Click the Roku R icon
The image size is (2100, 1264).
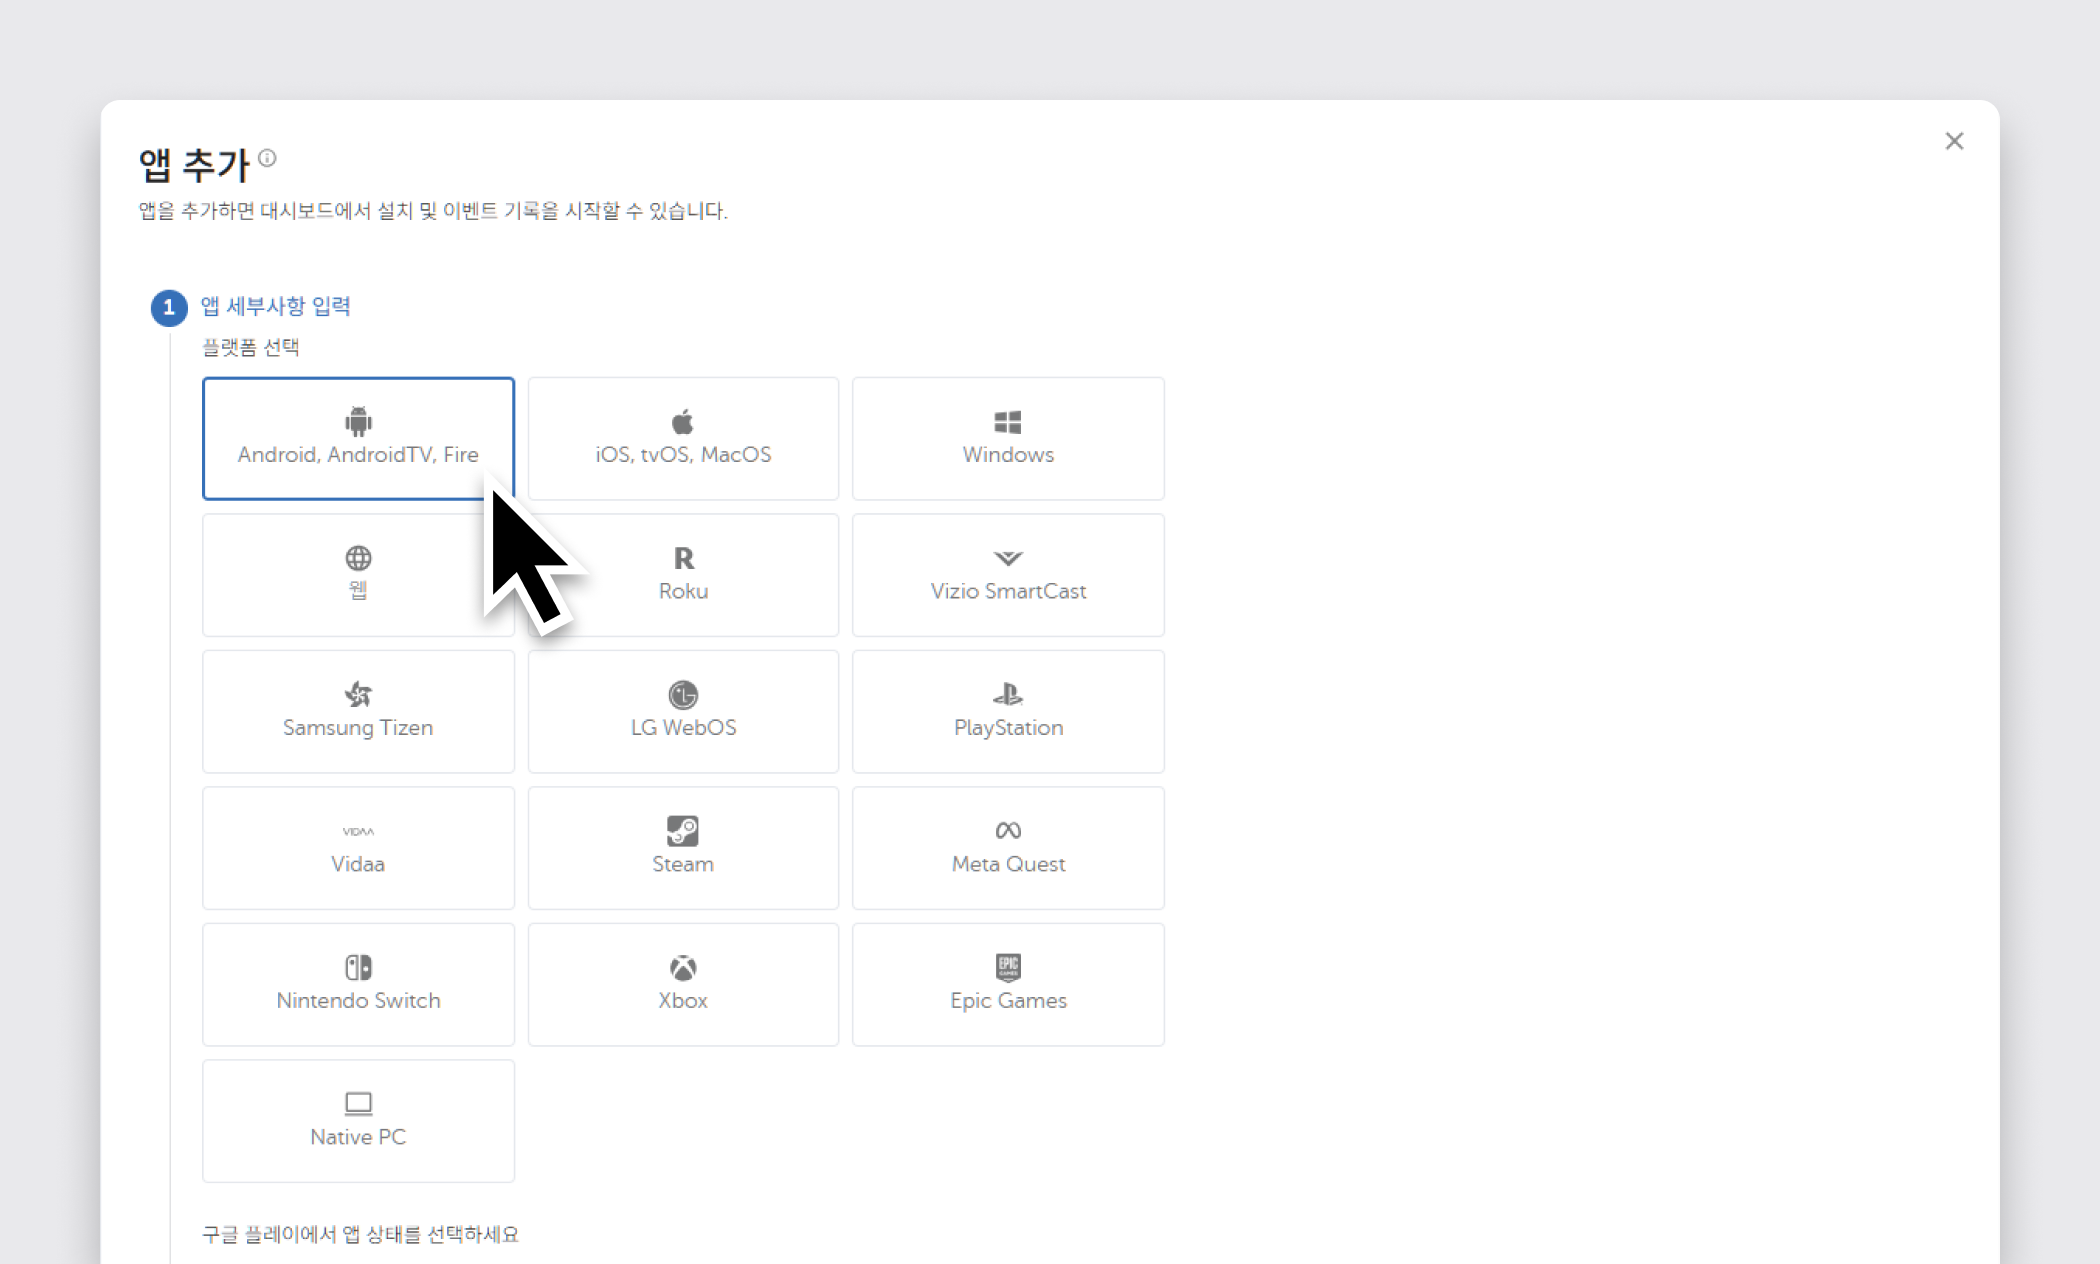(x=683, y=558)
